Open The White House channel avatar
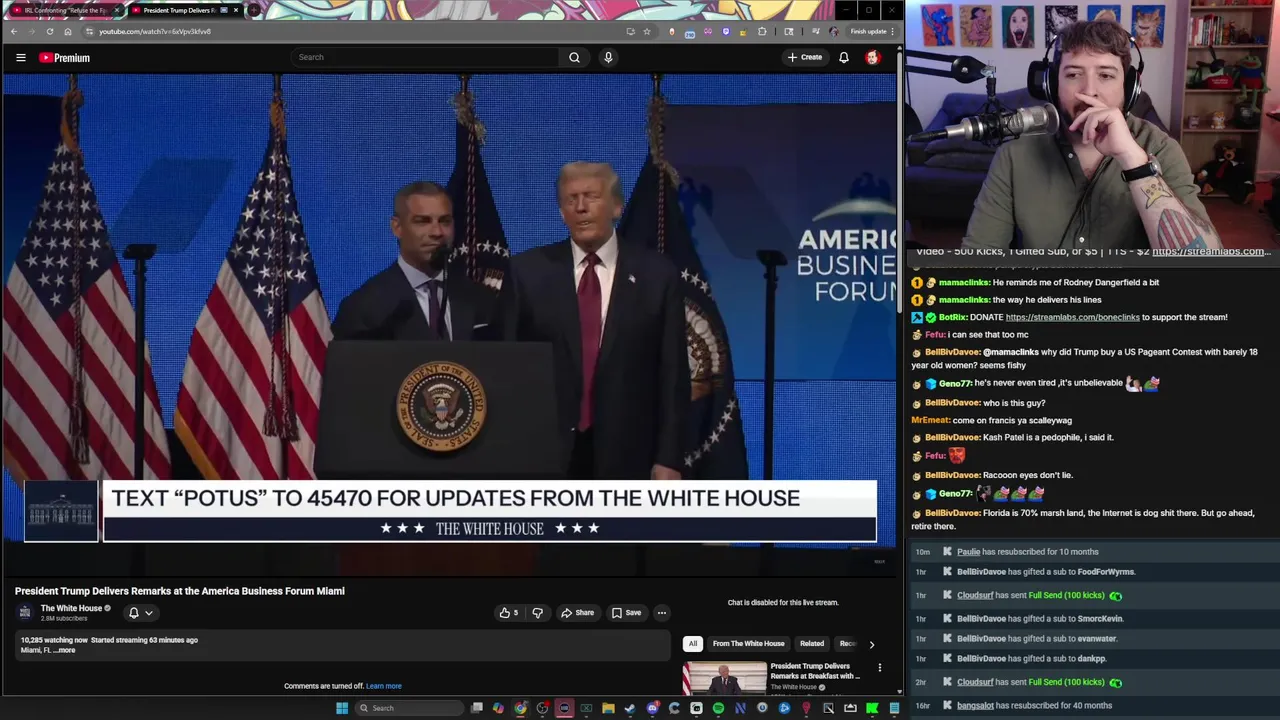This screenshot has width=1280, height=720. (x=25, y=611)
